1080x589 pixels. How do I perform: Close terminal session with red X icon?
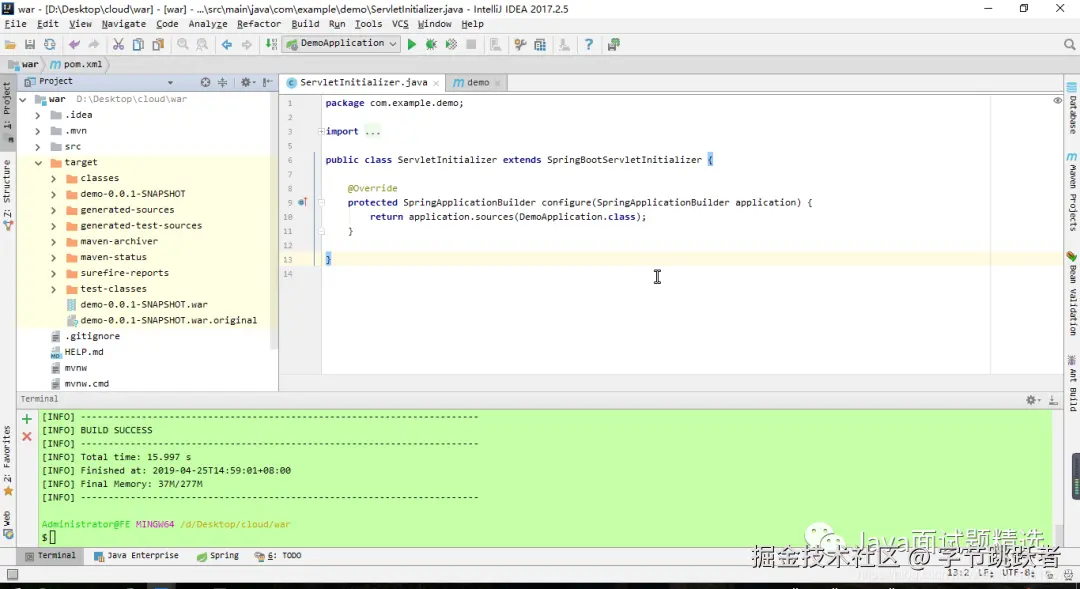coord(27,437)
